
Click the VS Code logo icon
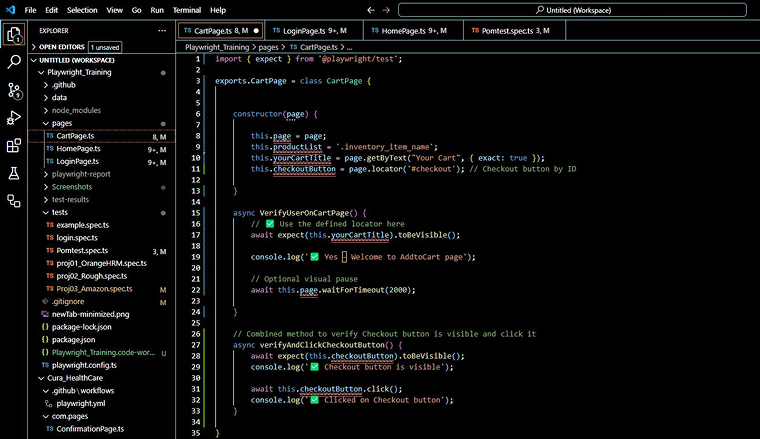pyautogui.click(x=10, y=10)
